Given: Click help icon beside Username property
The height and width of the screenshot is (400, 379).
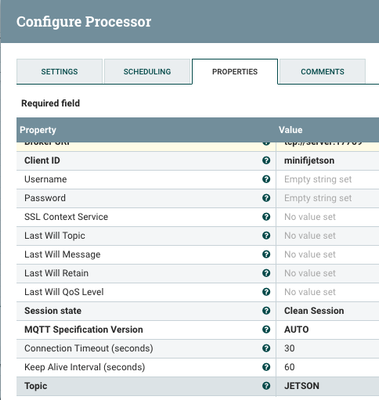Looking at the screenshot, I should tap(266, 179).
